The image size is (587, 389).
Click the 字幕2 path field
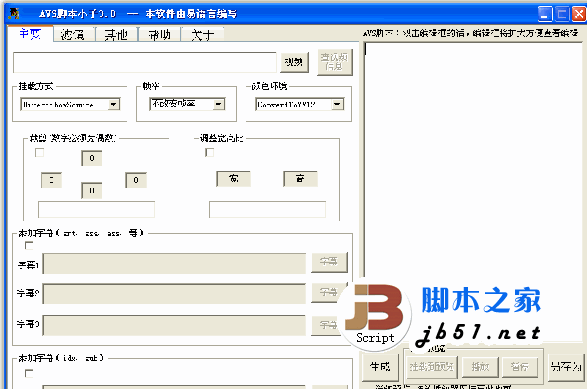click(174, 294)
